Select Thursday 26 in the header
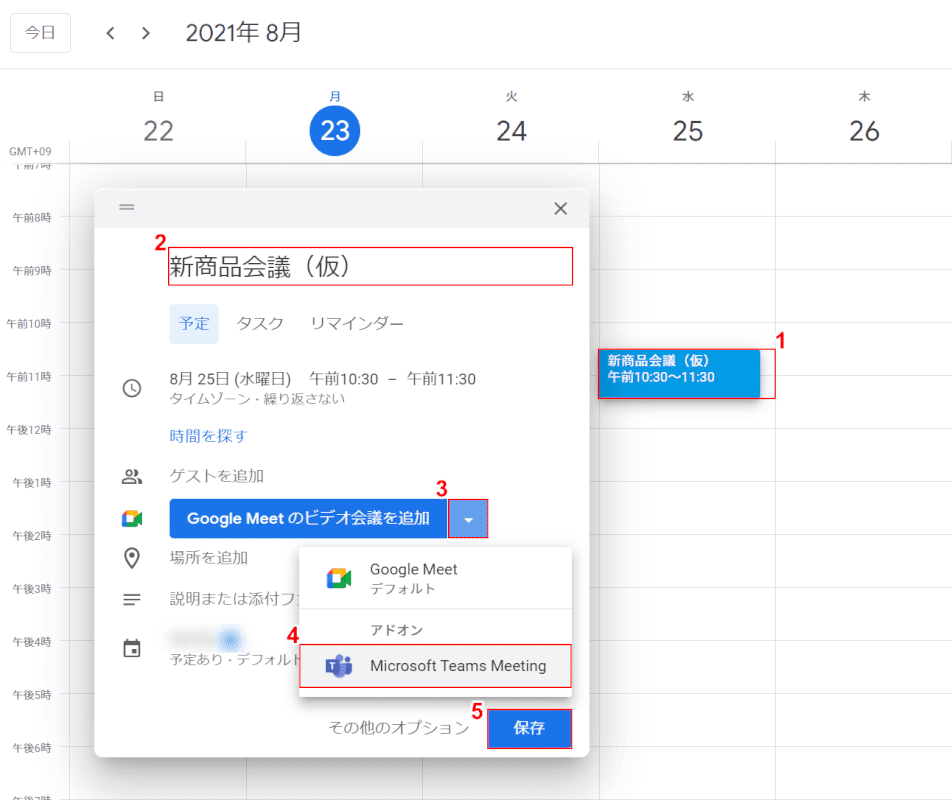 point(865,131)
